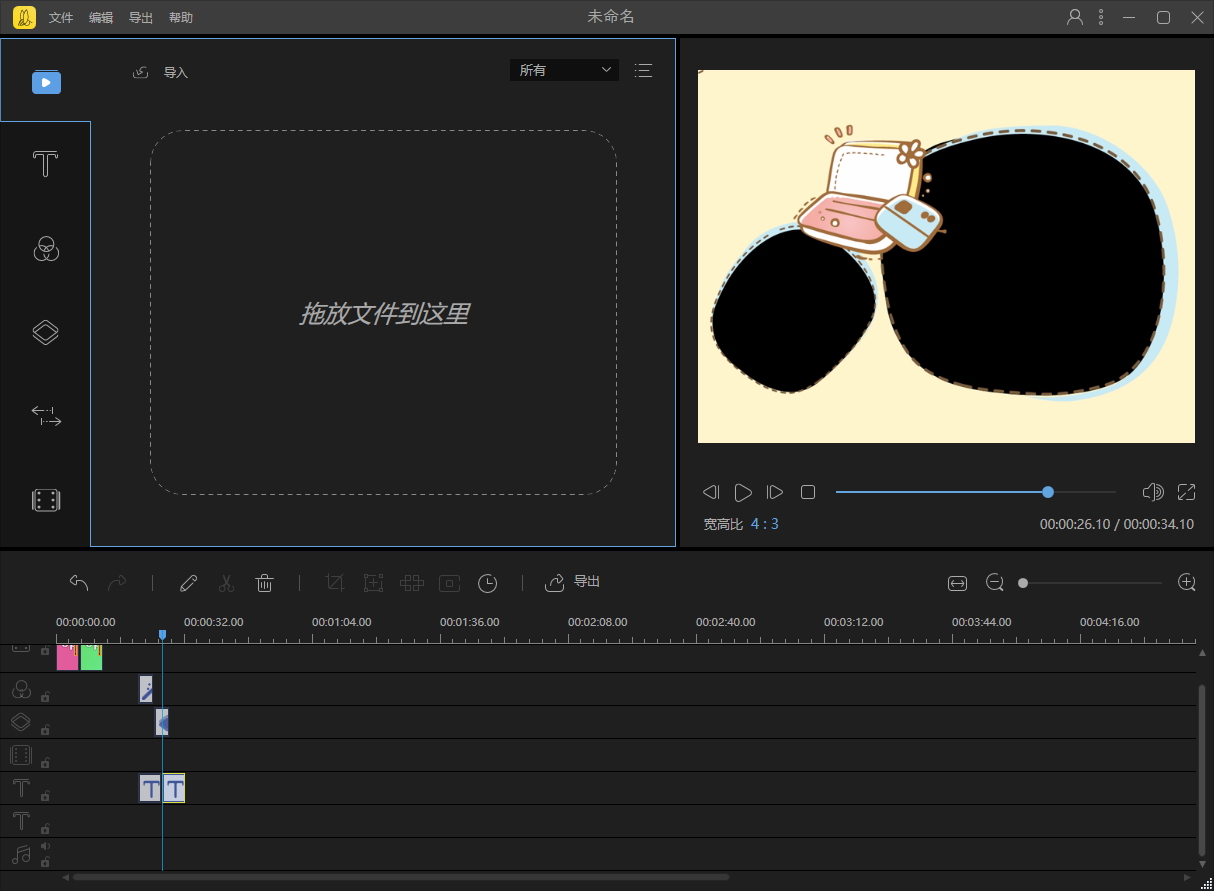Step to previous frame in preview
Viewport: 1214px width, 891px height.
[711, 492]
